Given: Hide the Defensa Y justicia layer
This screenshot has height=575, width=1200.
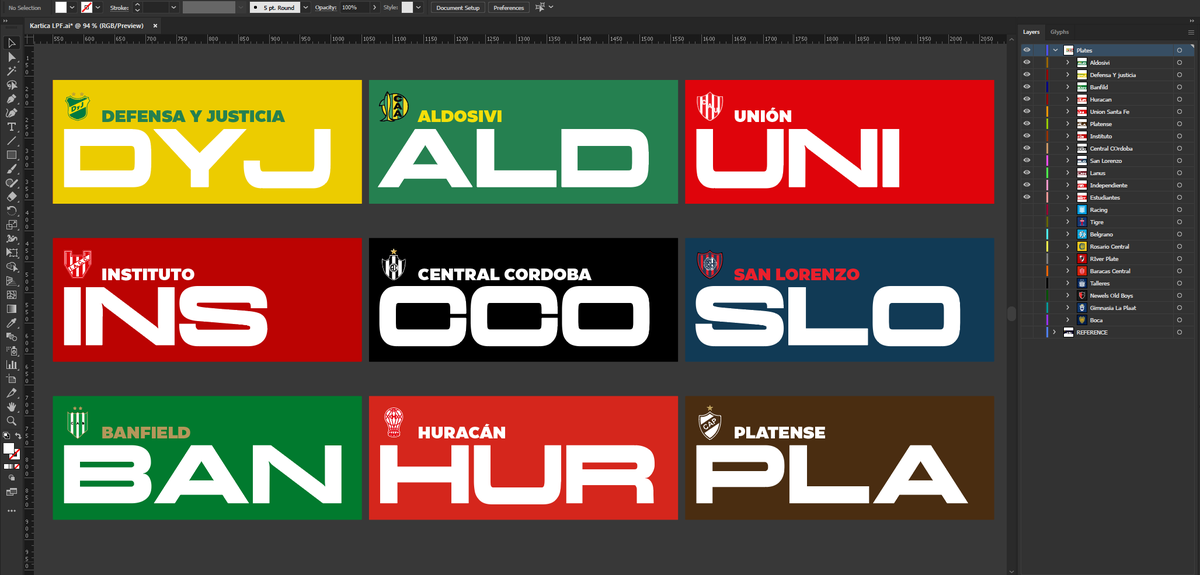Looking at the screenshot, I should point(1026,75).
